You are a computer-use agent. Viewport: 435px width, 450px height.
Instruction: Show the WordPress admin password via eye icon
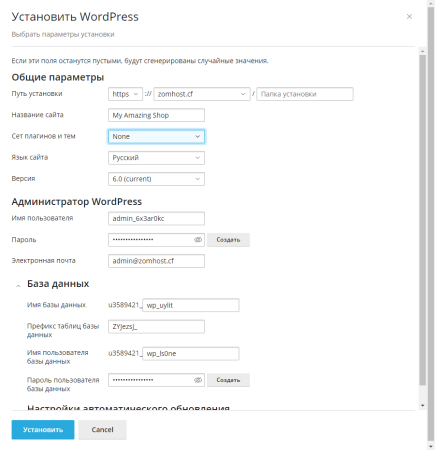coord(198,240)
